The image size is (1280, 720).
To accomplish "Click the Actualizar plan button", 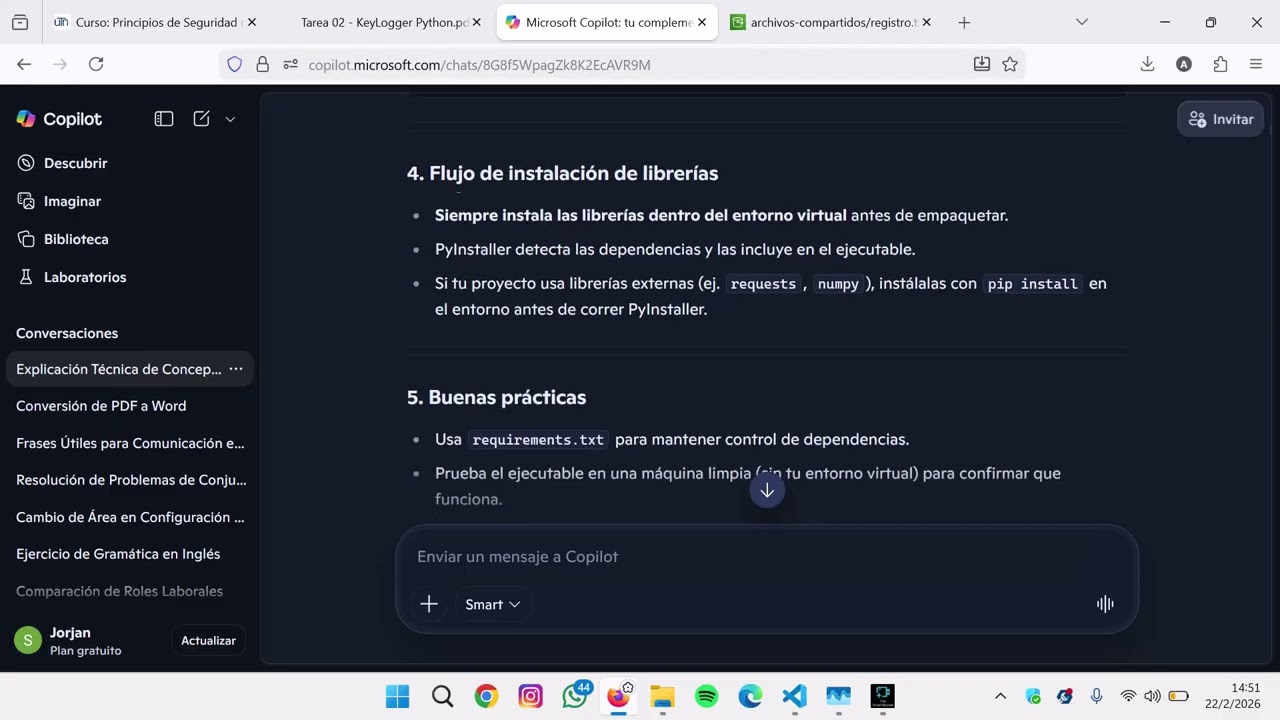I will tap(208, 641).
